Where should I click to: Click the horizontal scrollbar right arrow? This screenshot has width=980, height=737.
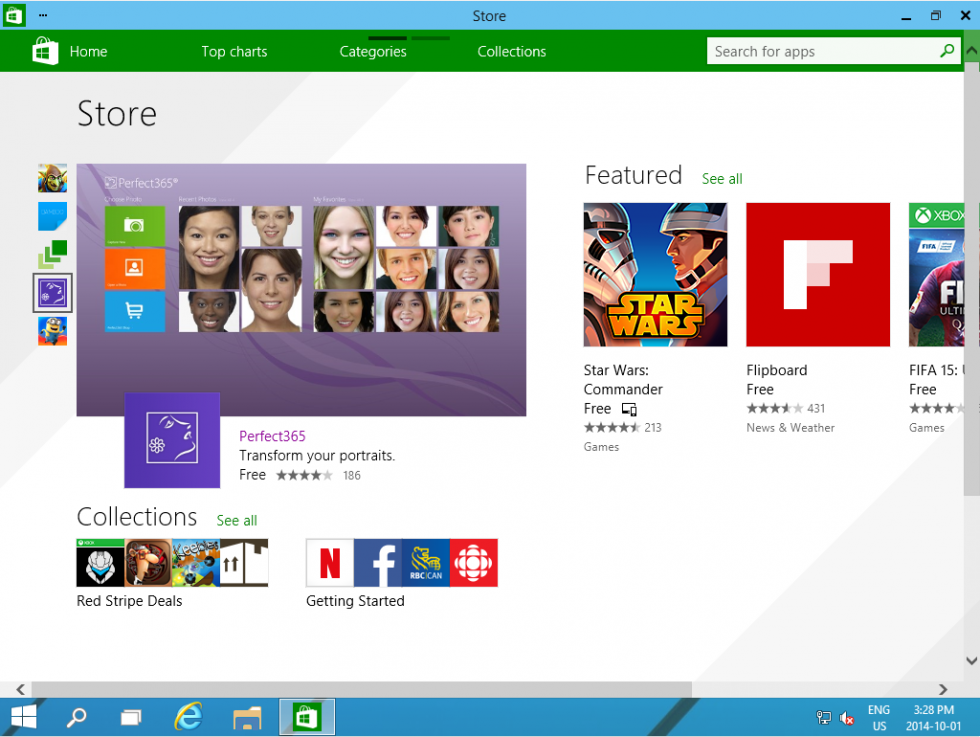click(942, 689)
